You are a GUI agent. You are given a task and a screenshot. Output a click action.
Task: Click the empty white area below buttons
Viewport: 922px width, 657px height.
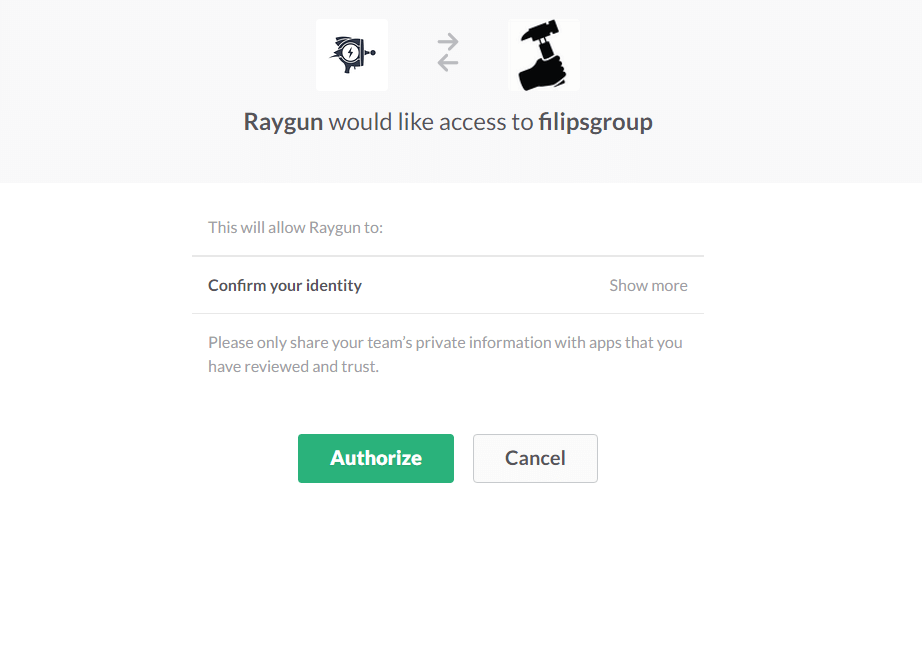click(460, 580)
